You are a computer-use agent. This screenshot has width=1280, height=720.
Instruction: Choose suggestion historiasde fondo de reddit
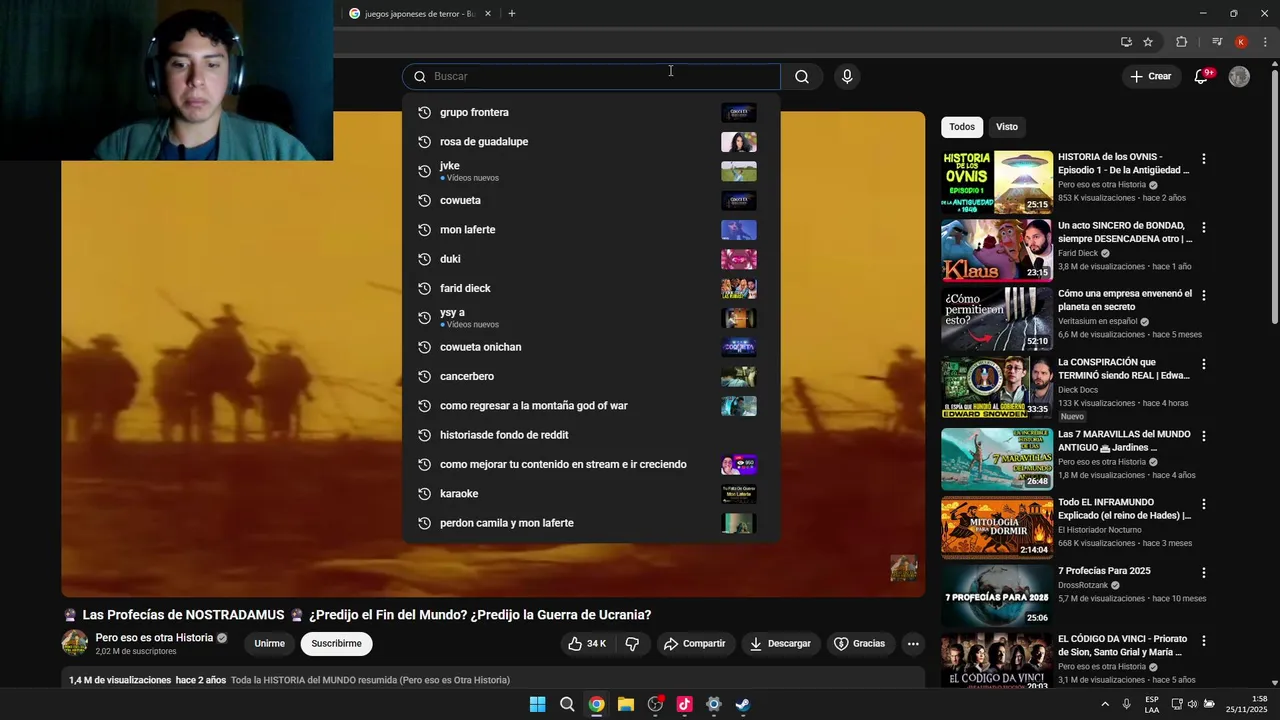click(591, 435)
